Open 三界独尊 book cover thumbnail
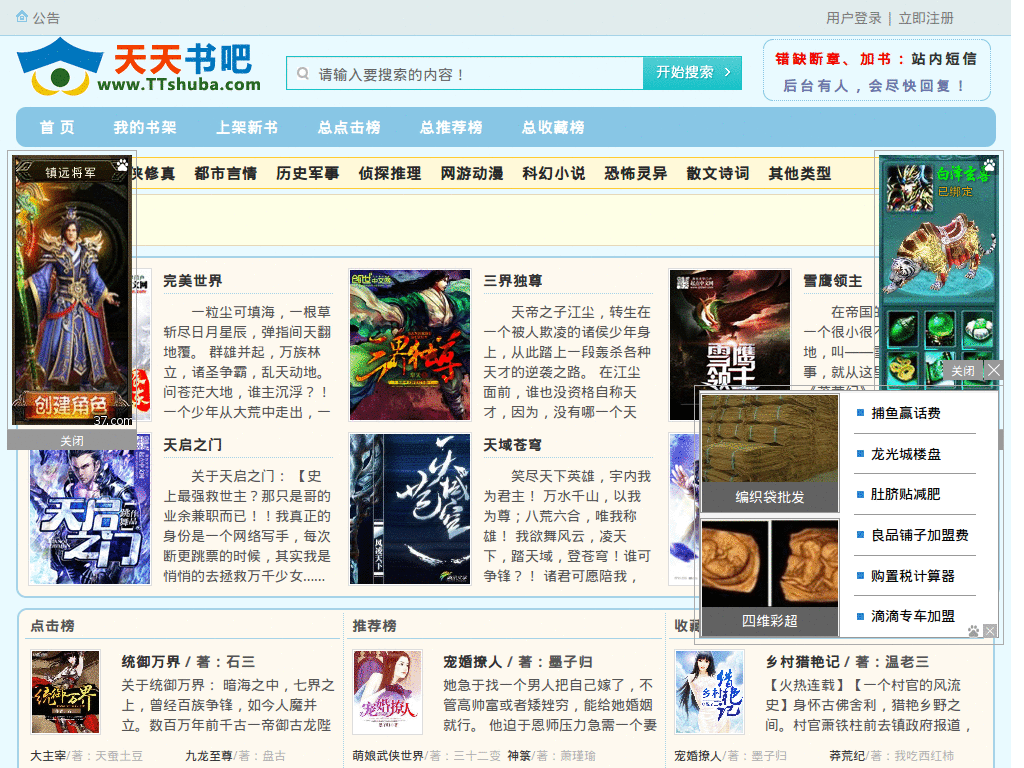The image size is (1024, 768). coord(409,345)
